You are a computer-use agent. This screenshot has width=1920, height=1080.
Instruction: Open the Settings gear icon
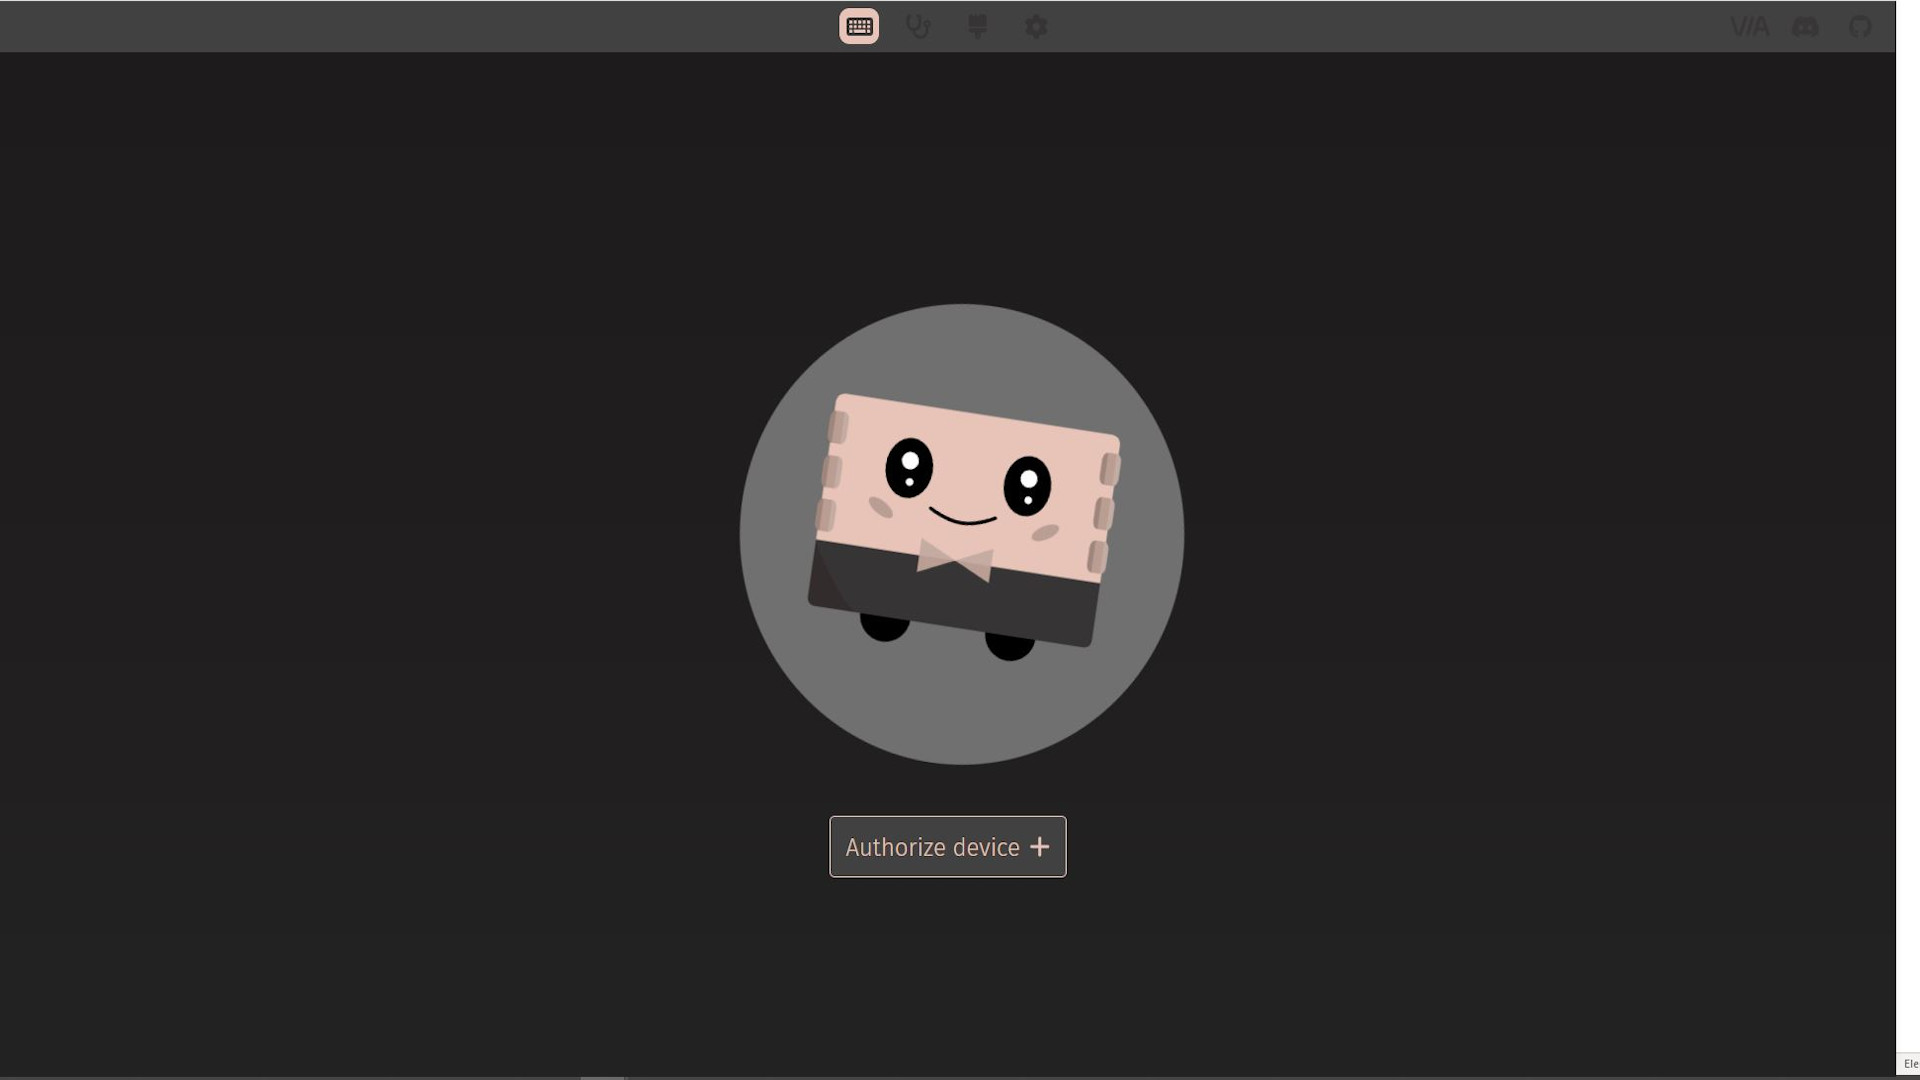[x=1036, y=26]
